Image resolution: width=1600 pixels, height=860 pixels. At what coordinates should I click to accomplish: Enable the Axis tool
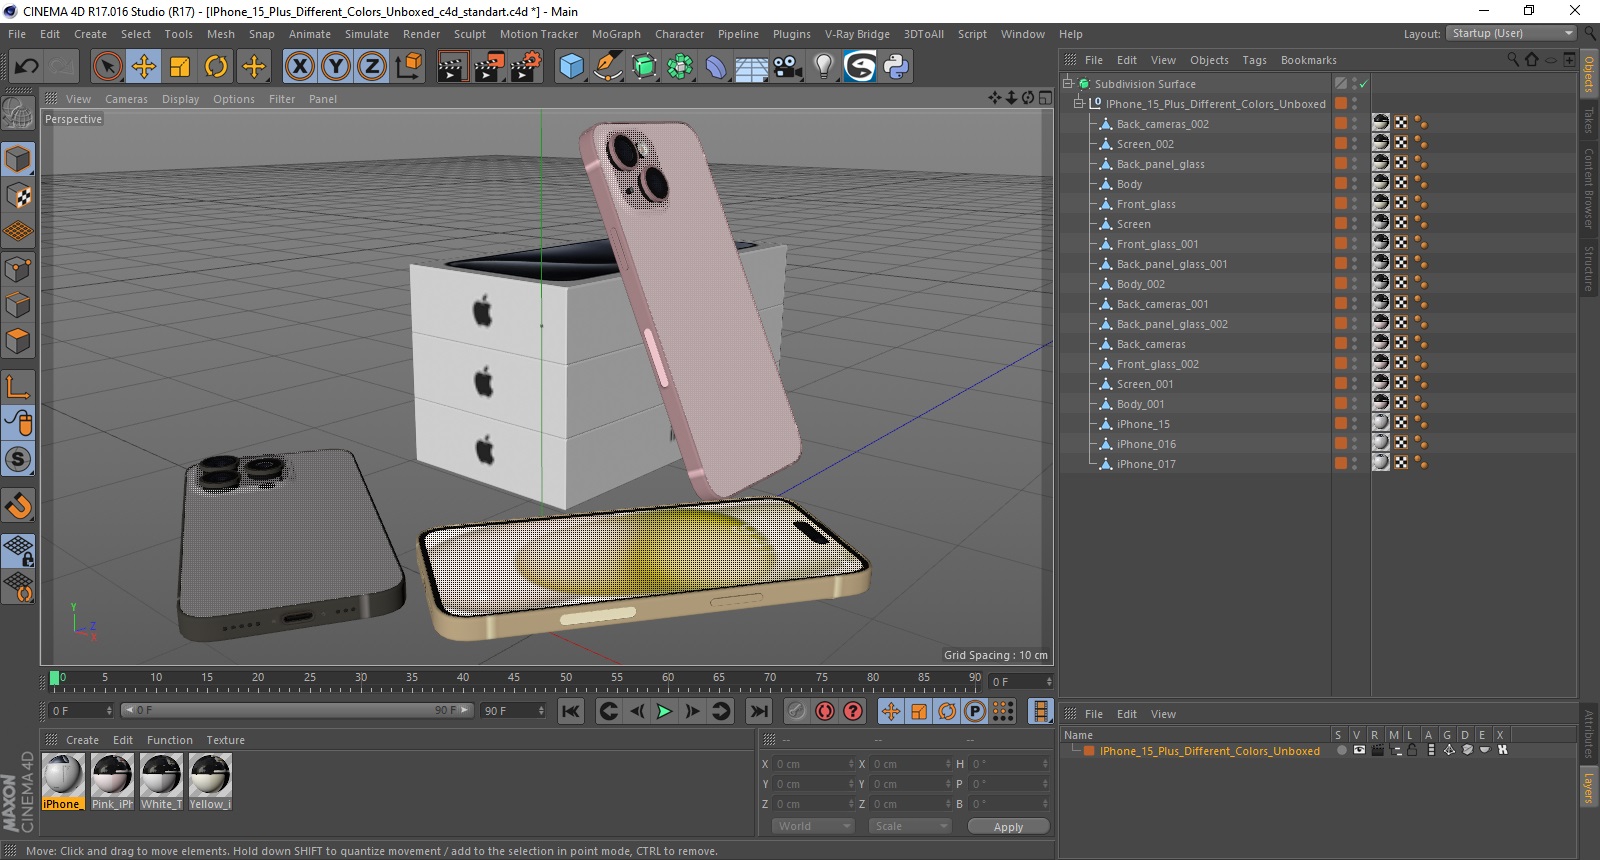[18, 387]
